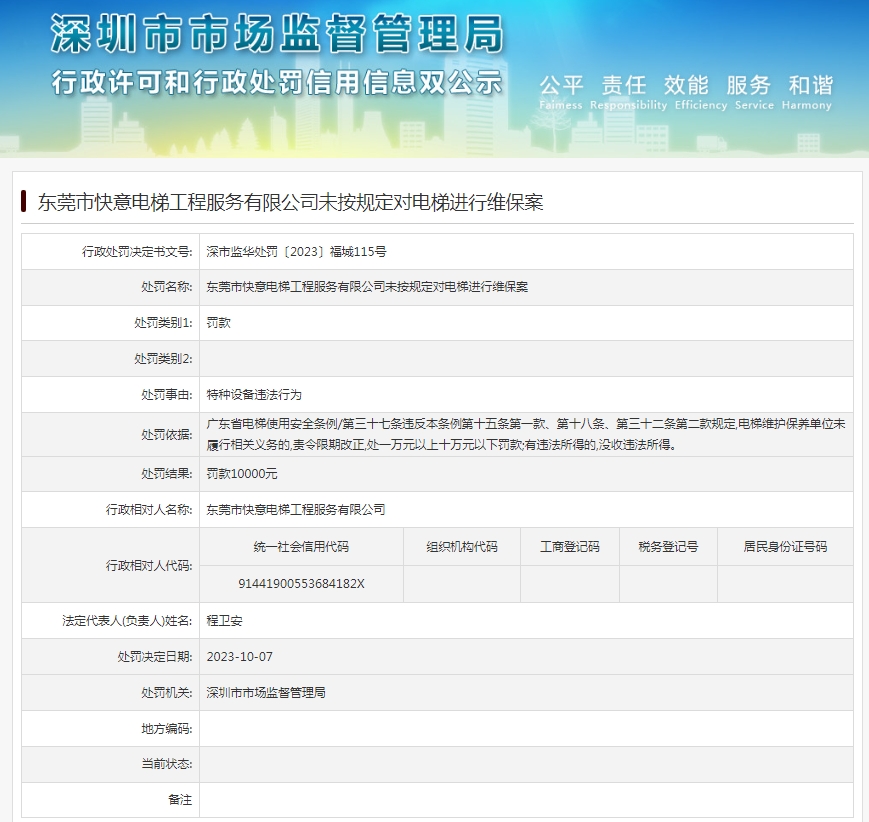Select the 处罚决定日期 label

click(155, 657)
